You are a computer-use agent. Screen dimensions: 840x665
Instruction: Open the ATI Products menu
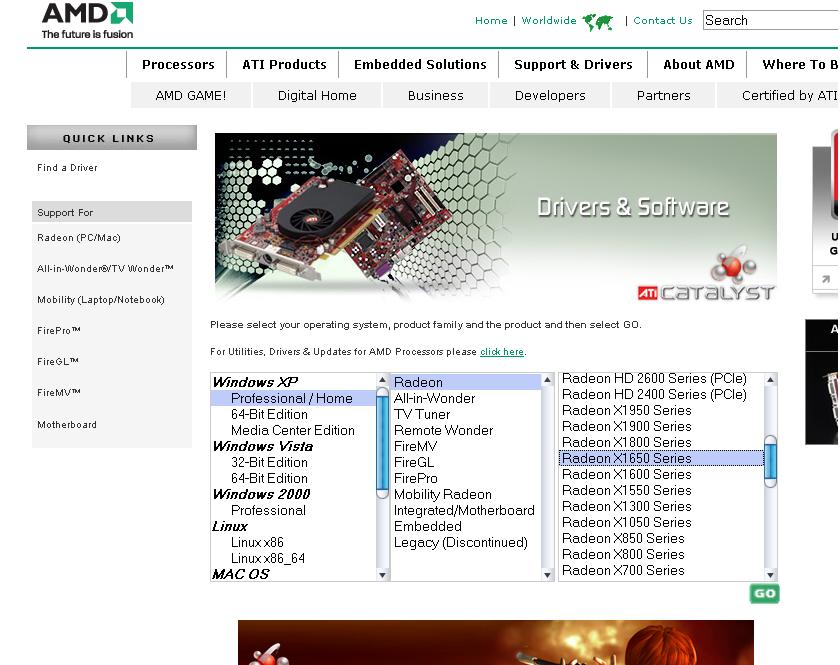[284, 64]
